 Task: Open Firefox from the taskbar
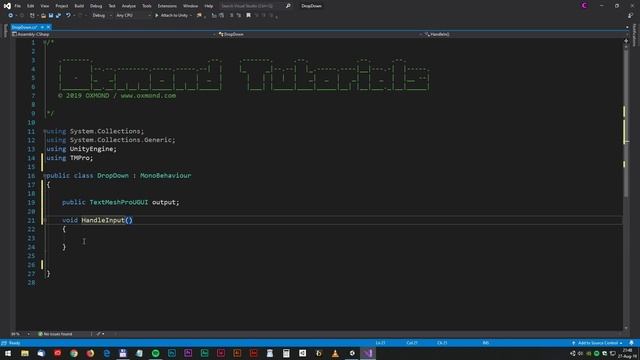coord(90,353)
